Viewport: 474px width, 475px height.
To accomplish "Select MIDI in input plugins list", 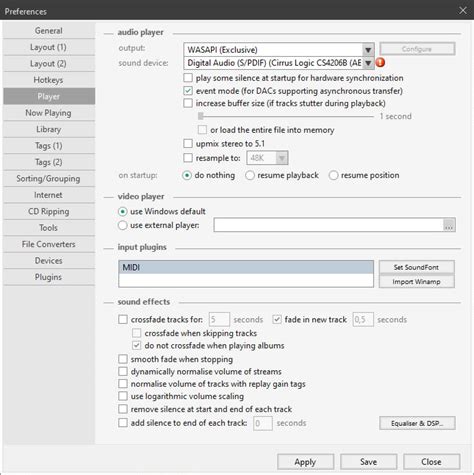I will click(x=246, y=267).
